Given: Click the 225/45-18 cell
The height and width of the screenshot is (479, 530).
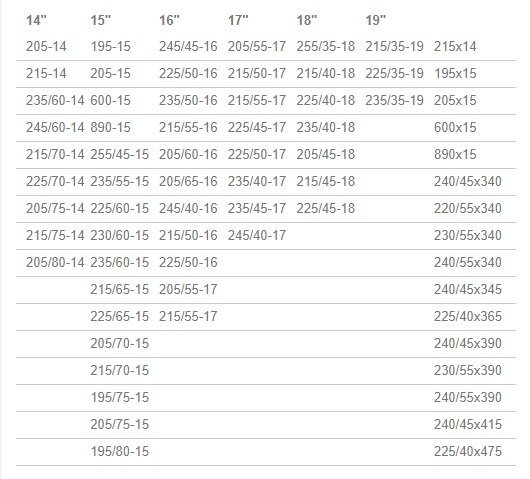Looking at the screenshot, I should click(326, 208).
